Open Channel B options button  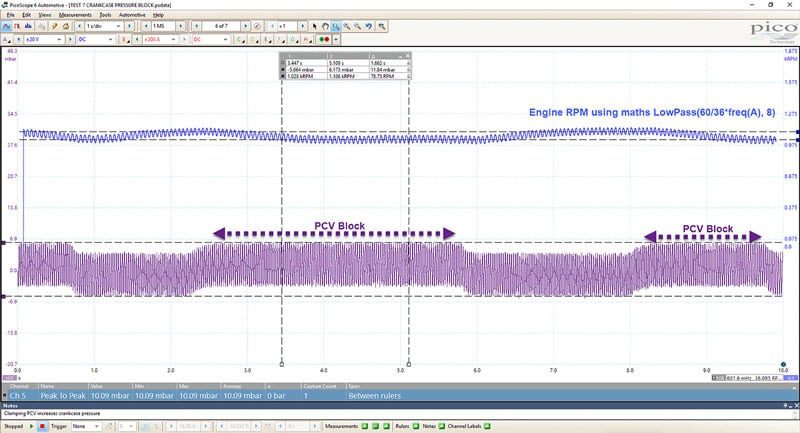tap(125, 39)
